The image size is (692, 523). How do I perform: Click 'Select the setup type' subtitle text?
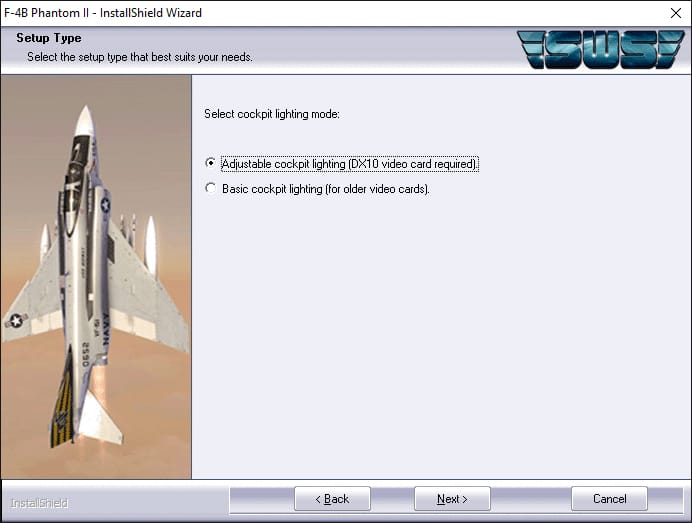point(139,57)
